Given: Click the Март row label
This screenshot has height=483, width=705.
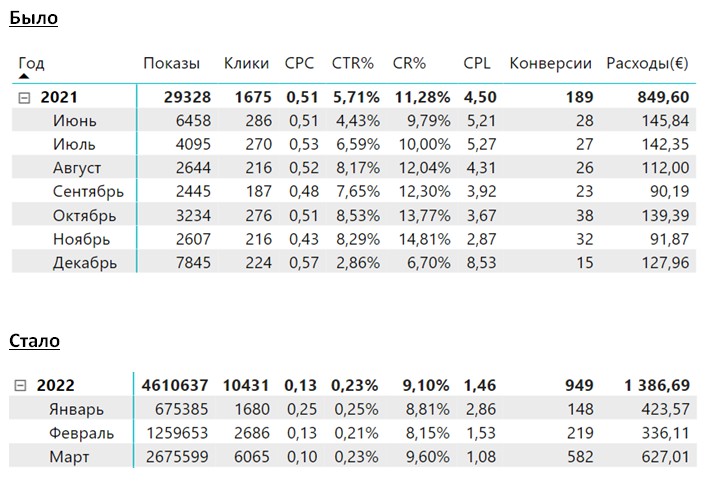Looking at the screenshot, I should point(68,457).
